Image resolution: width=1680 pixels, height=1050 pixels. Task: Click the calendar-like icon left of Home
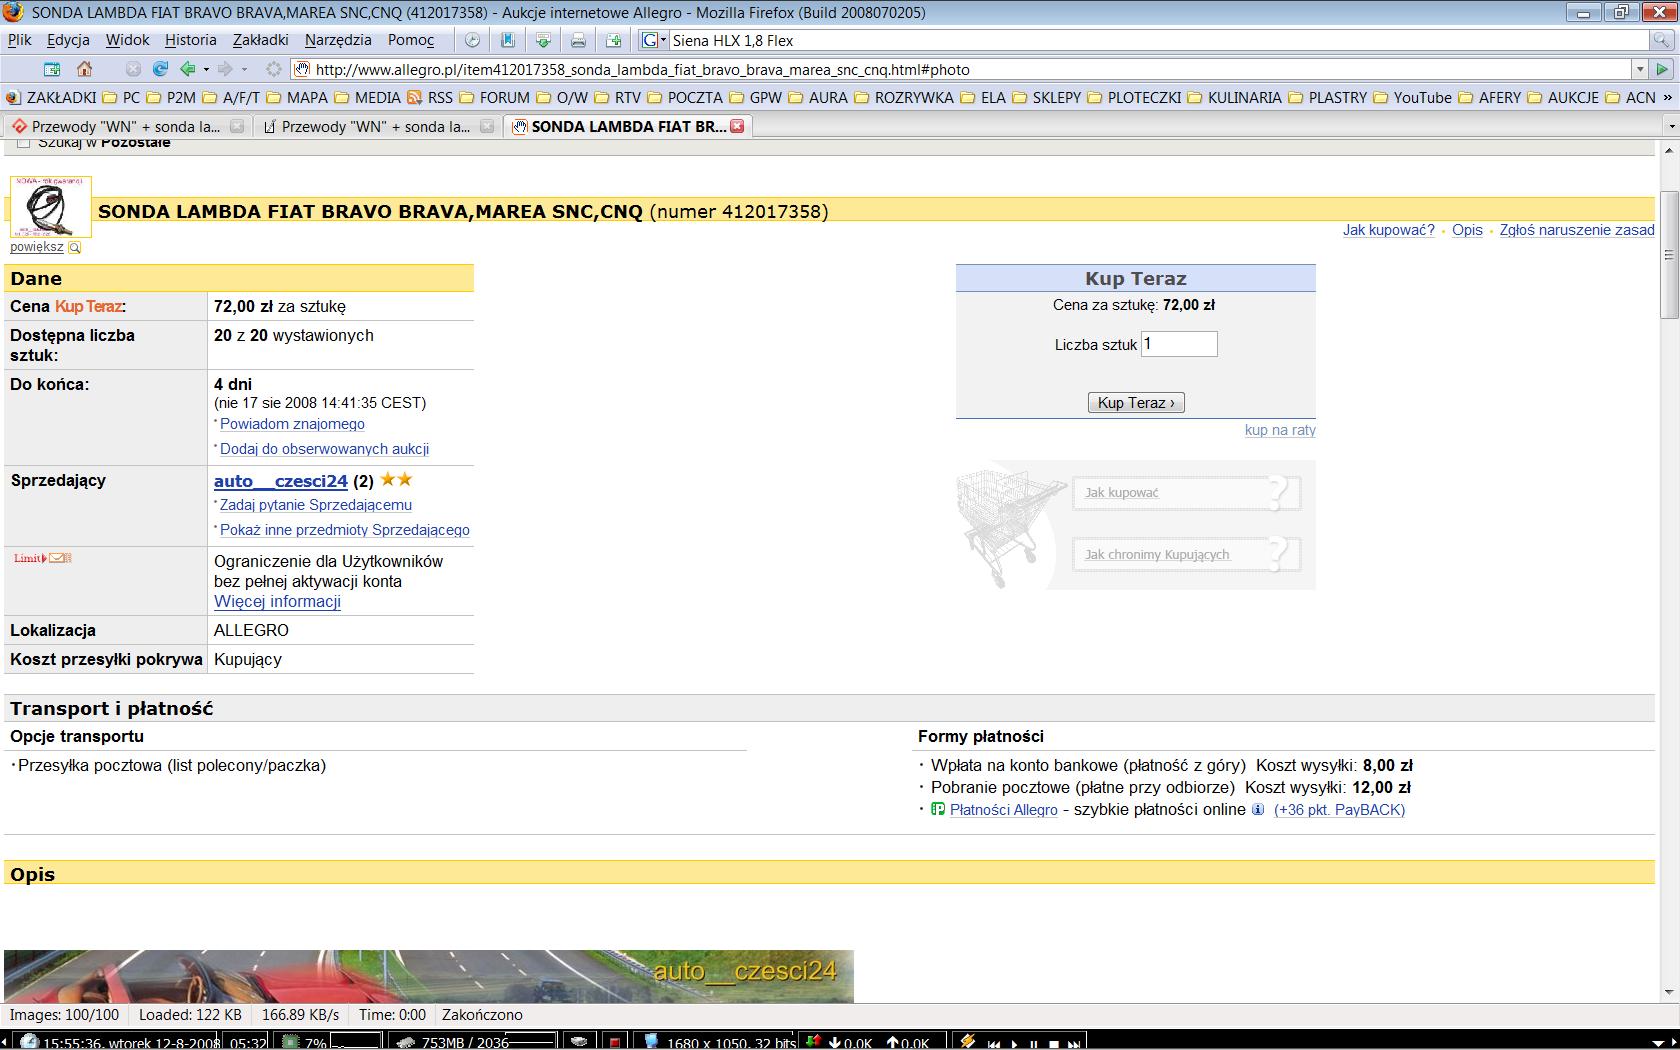coord(52,69)
